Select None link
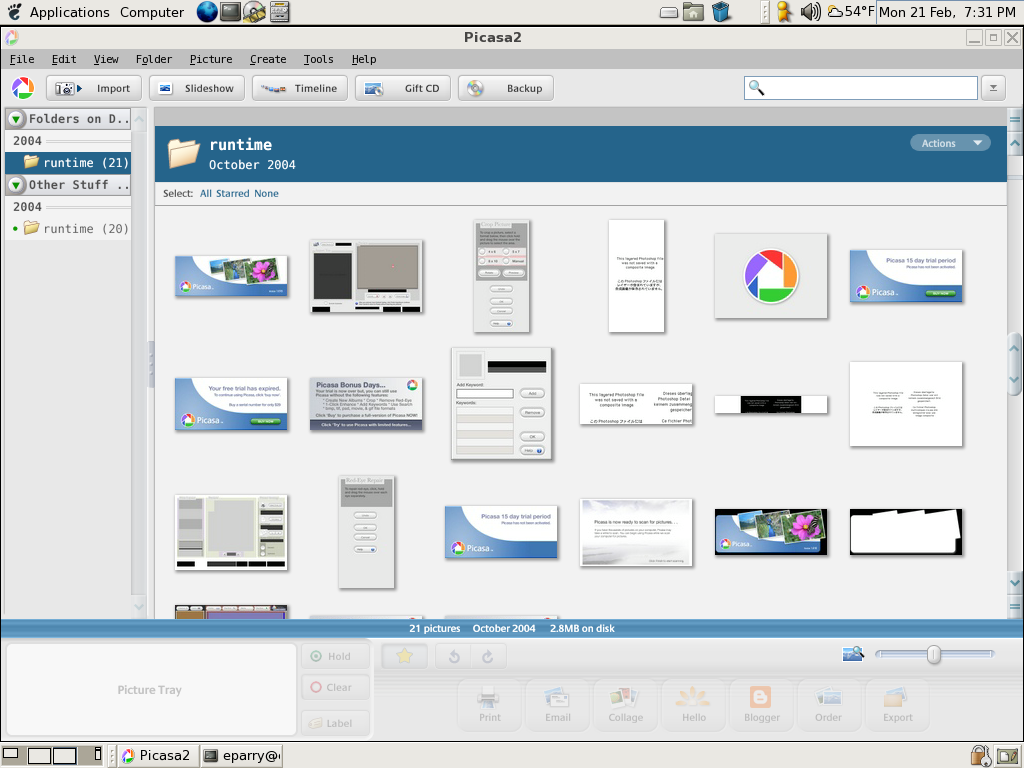This screenshot has height=768, width=1024. (x=266, y=193)
